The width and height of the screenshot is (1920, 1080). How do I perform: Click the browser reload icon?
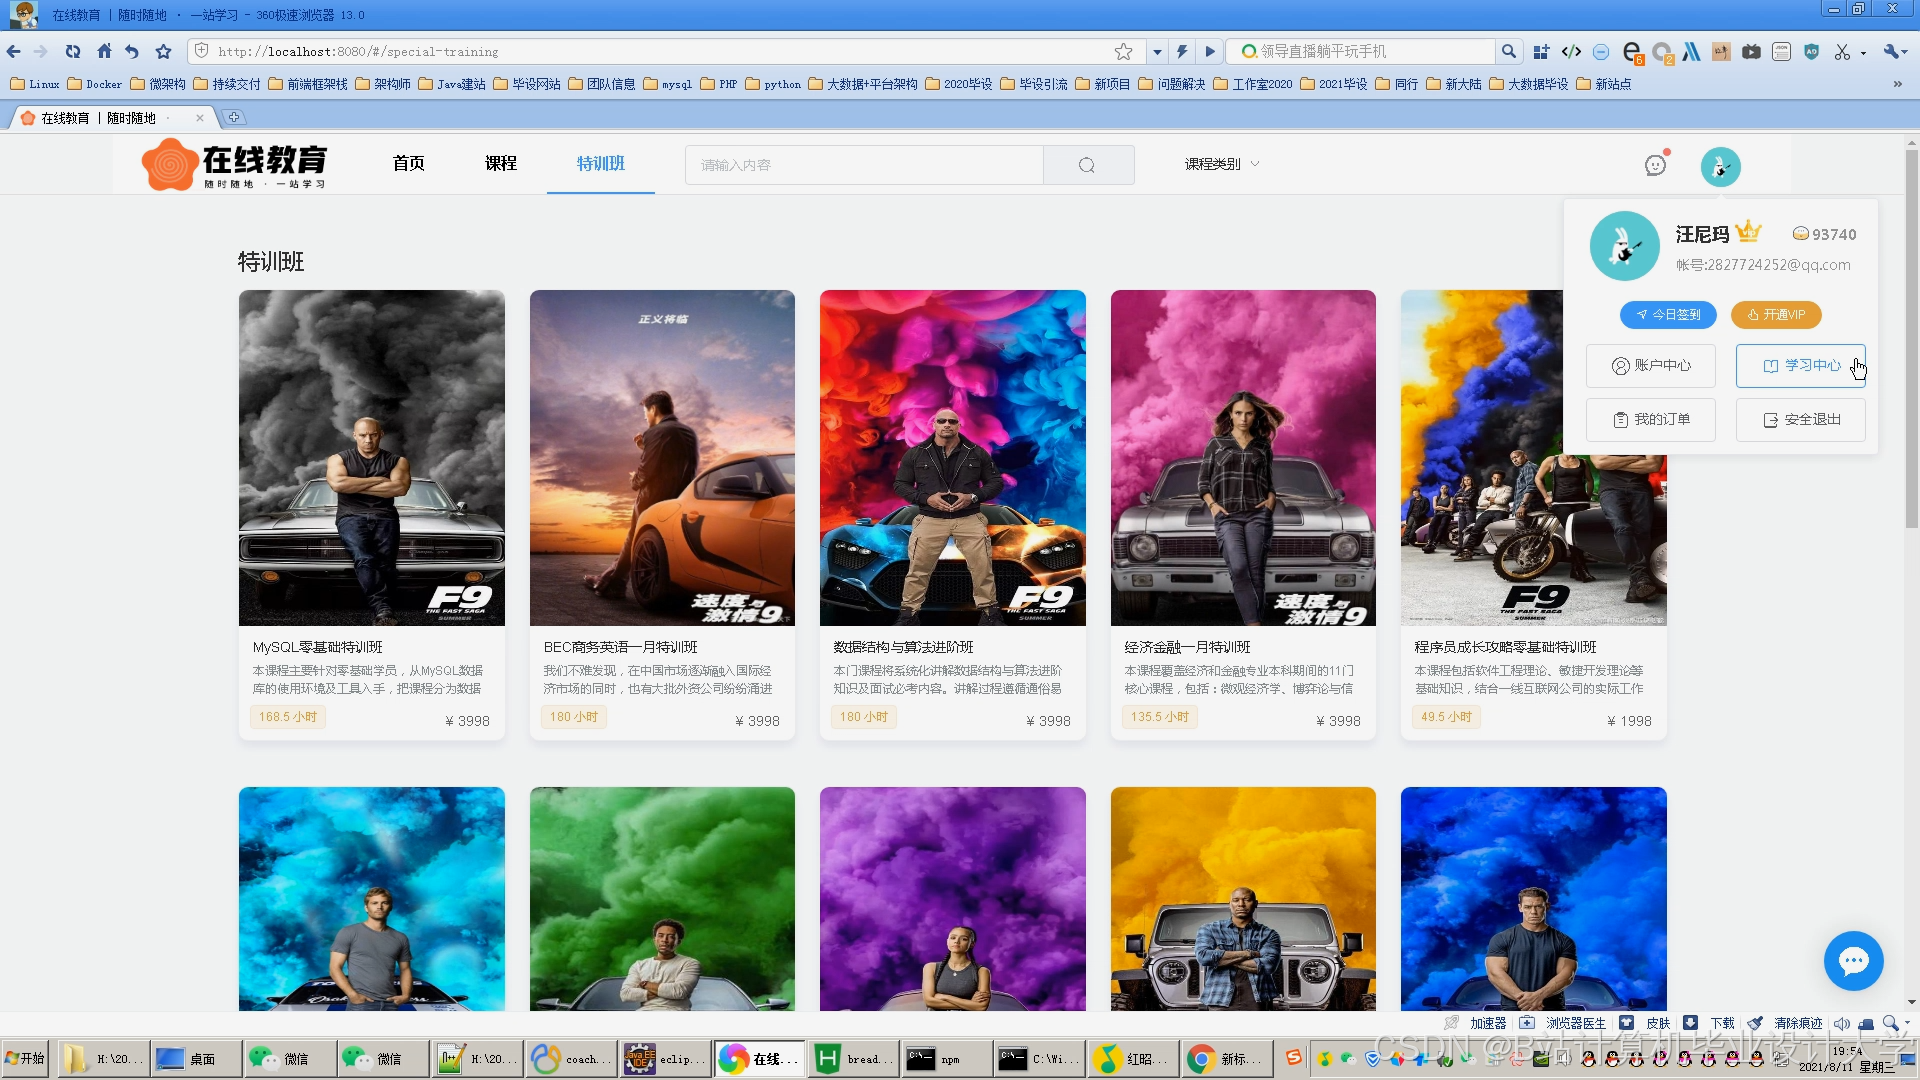click(73, 51)
